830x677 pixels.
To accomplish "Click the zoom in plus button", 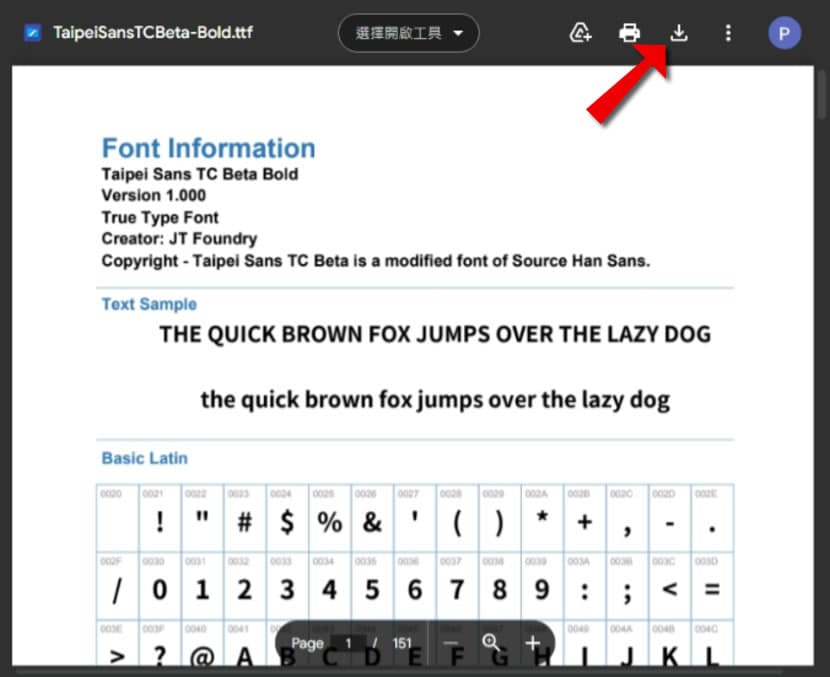I will click(533, 643).
